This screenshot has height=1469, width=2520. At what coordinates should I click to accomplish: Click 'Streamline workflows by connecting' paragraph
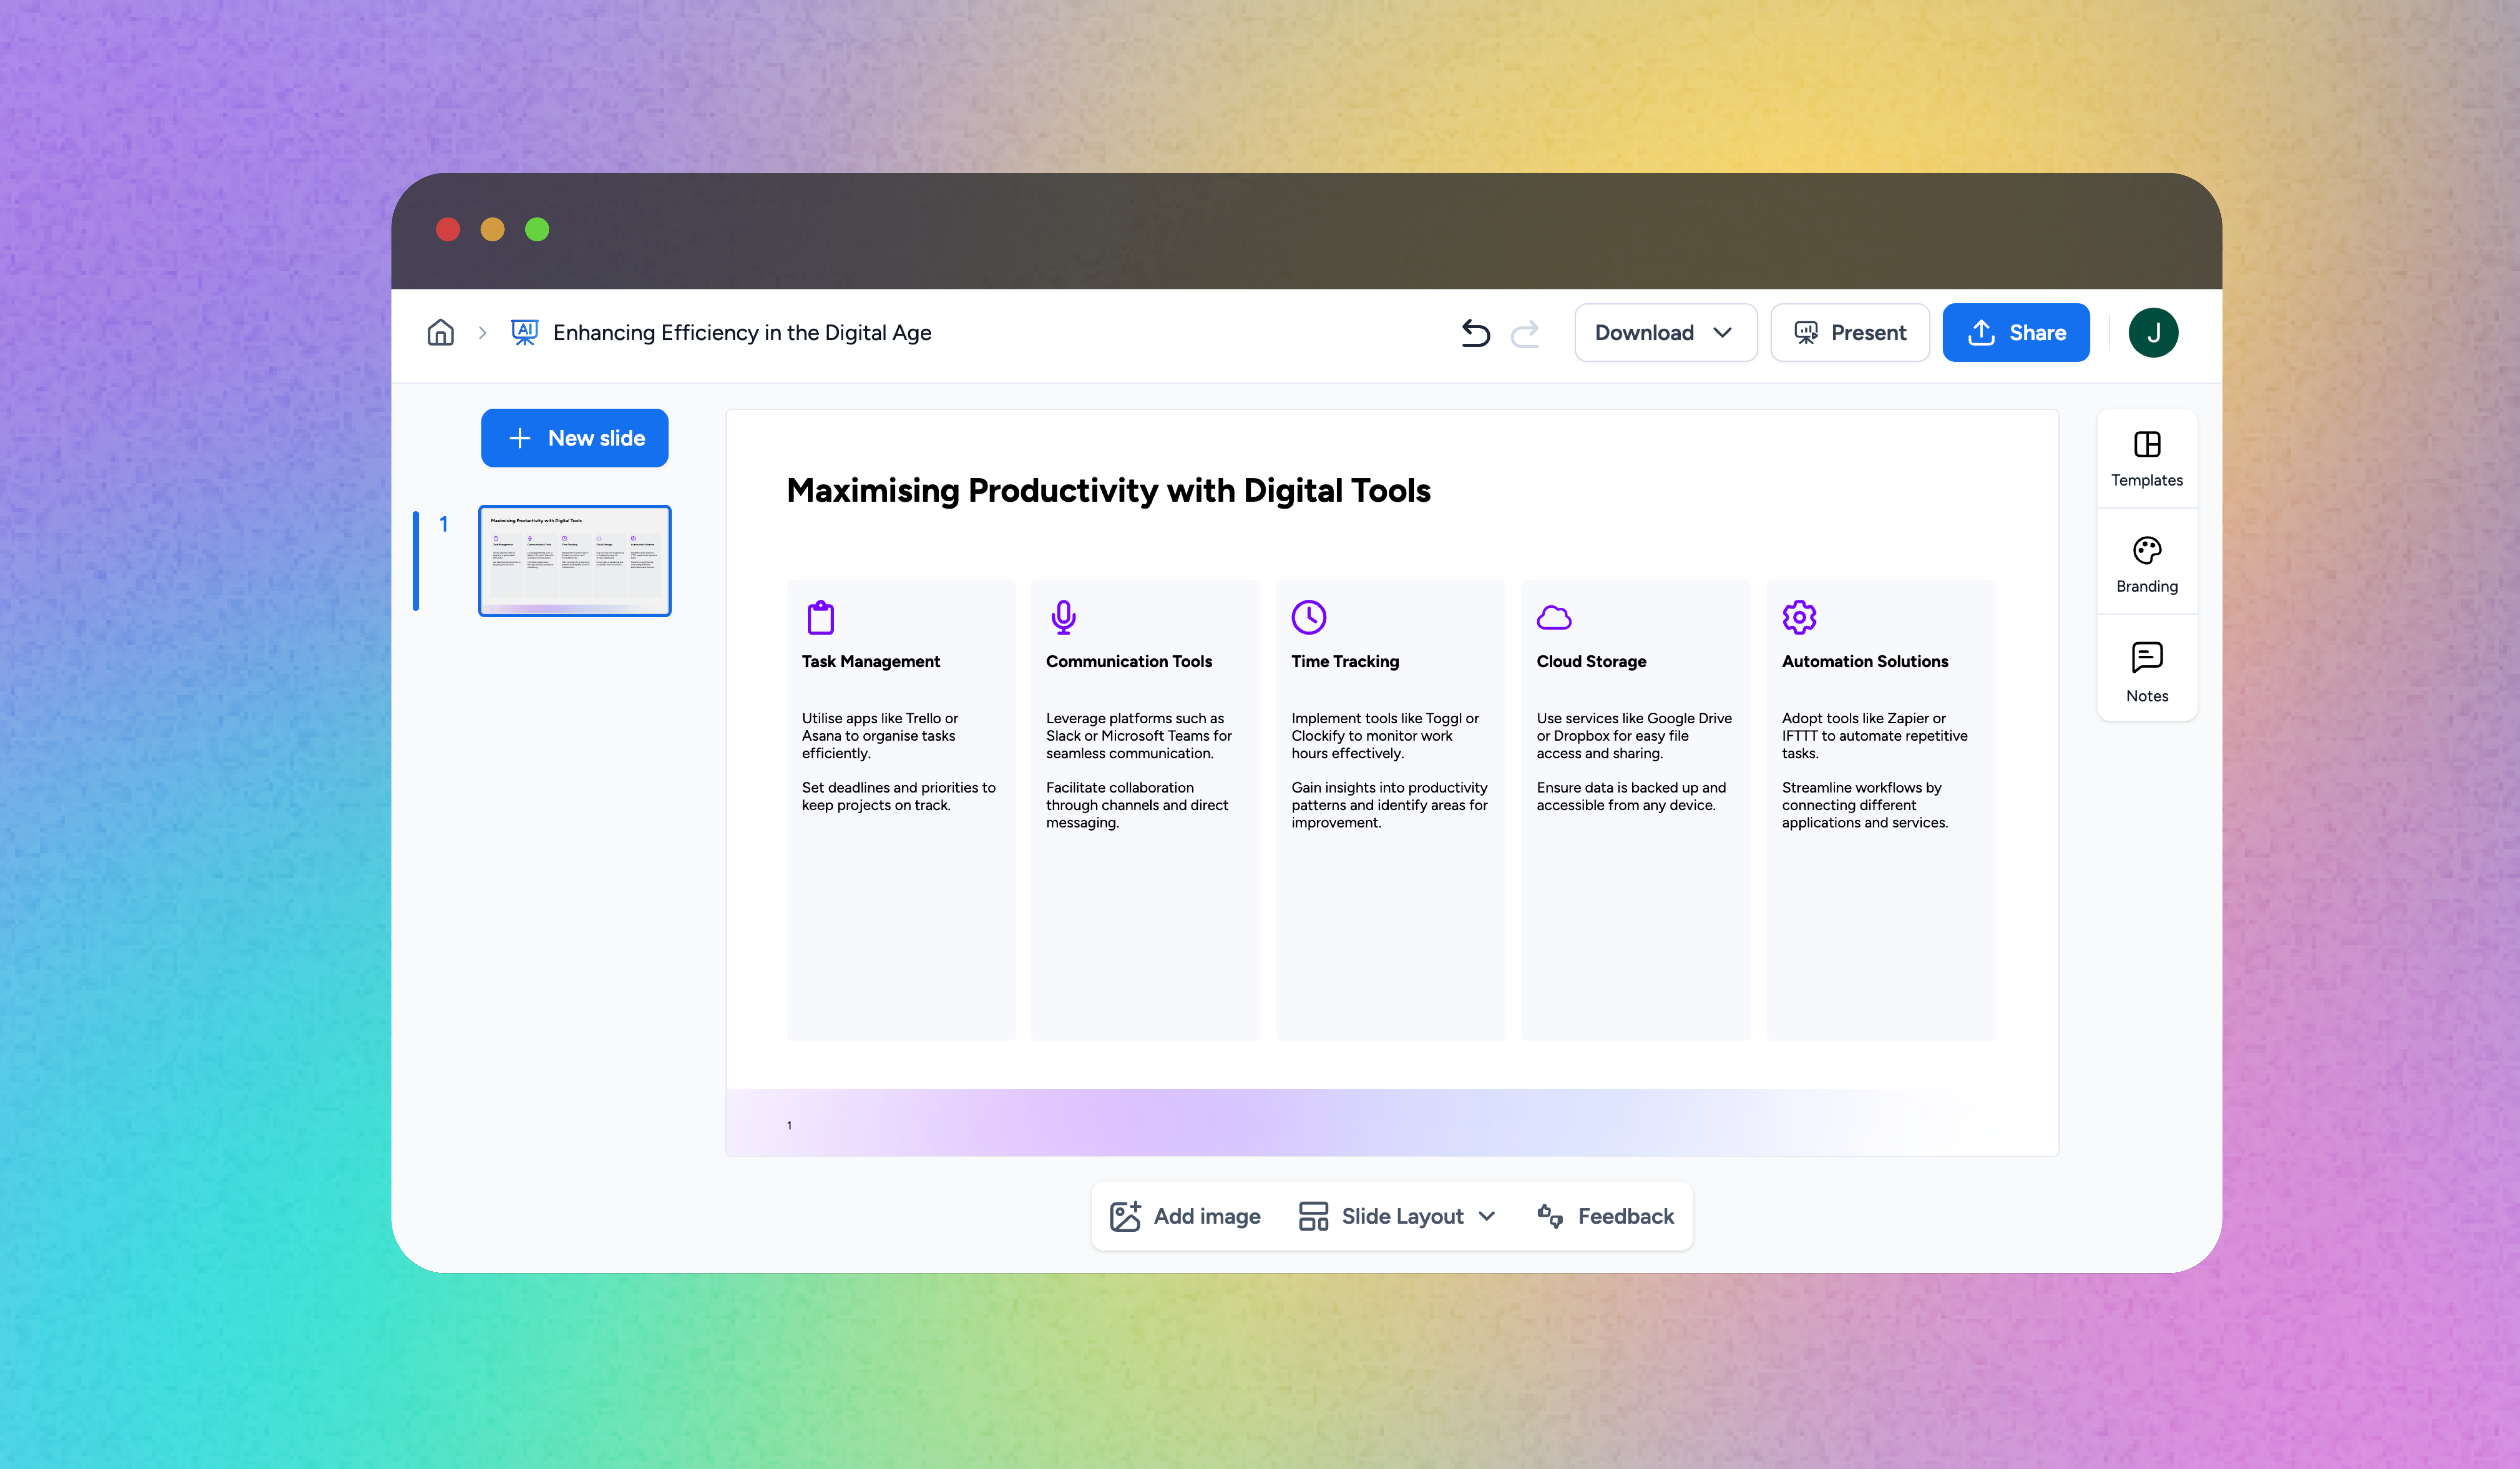[x=1865, y=805]
